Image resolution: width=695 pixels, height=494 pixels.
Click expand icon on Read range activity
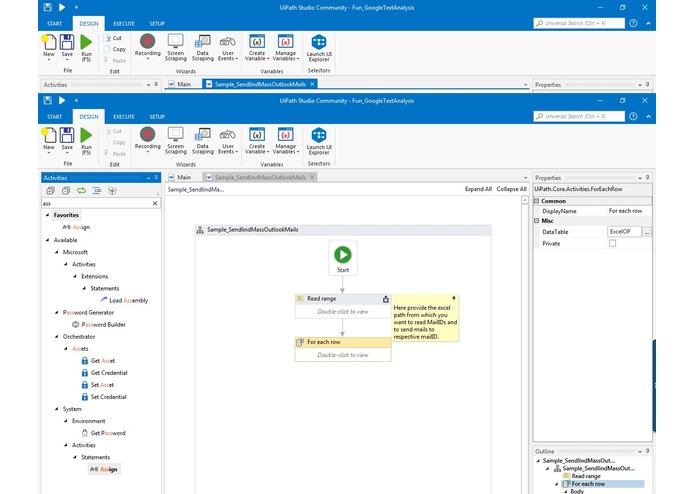pos(386,299)
